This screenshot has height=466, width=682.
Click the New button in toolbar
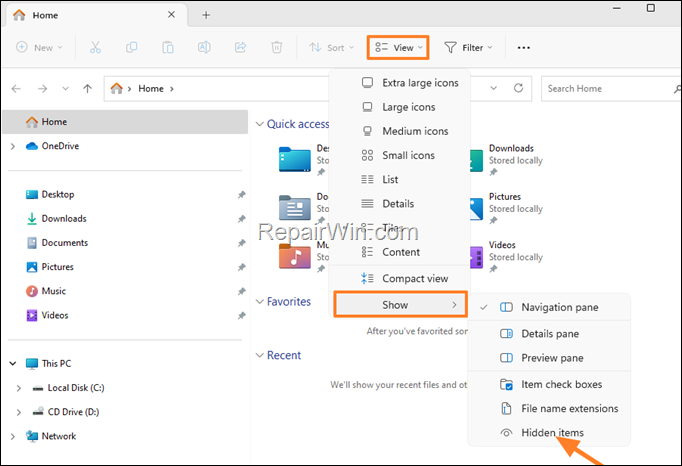[41, 47]
